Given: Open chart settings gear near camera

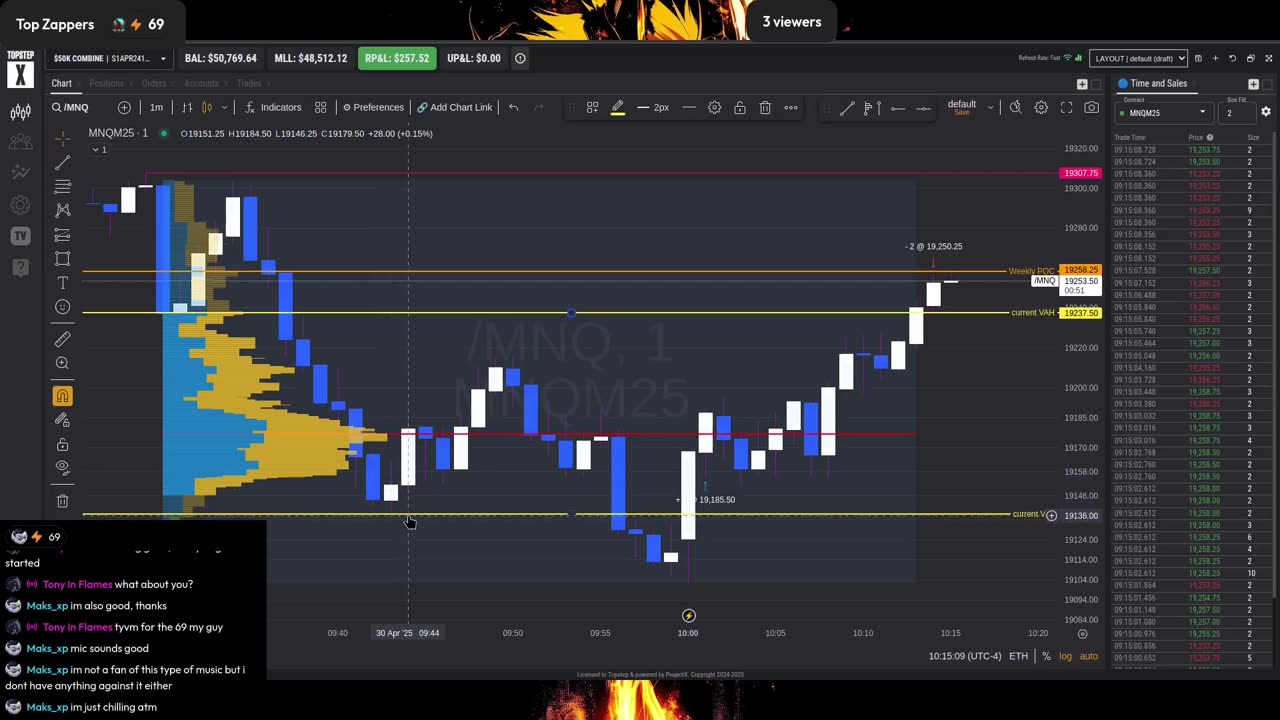Looking at the screenshot, I should click(1041, 107).
